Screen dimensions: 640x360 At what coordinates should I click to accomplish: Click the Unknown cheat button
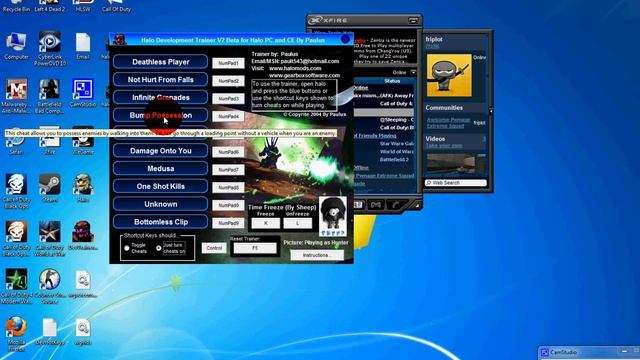tap(160, 204)
